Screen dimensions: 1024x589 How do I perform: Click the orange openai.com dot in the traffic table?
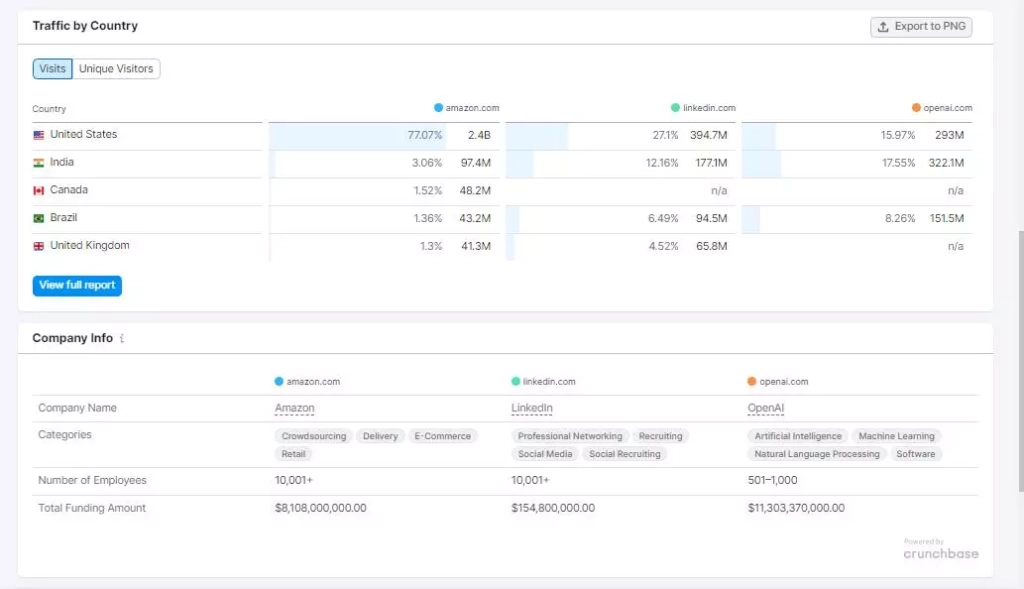pyautogui.click(x=916, y=108)
